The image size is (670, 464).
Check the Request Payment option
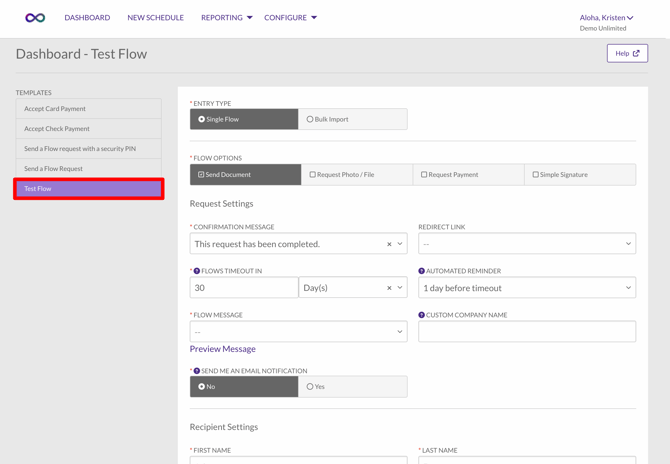pos(468,175)
